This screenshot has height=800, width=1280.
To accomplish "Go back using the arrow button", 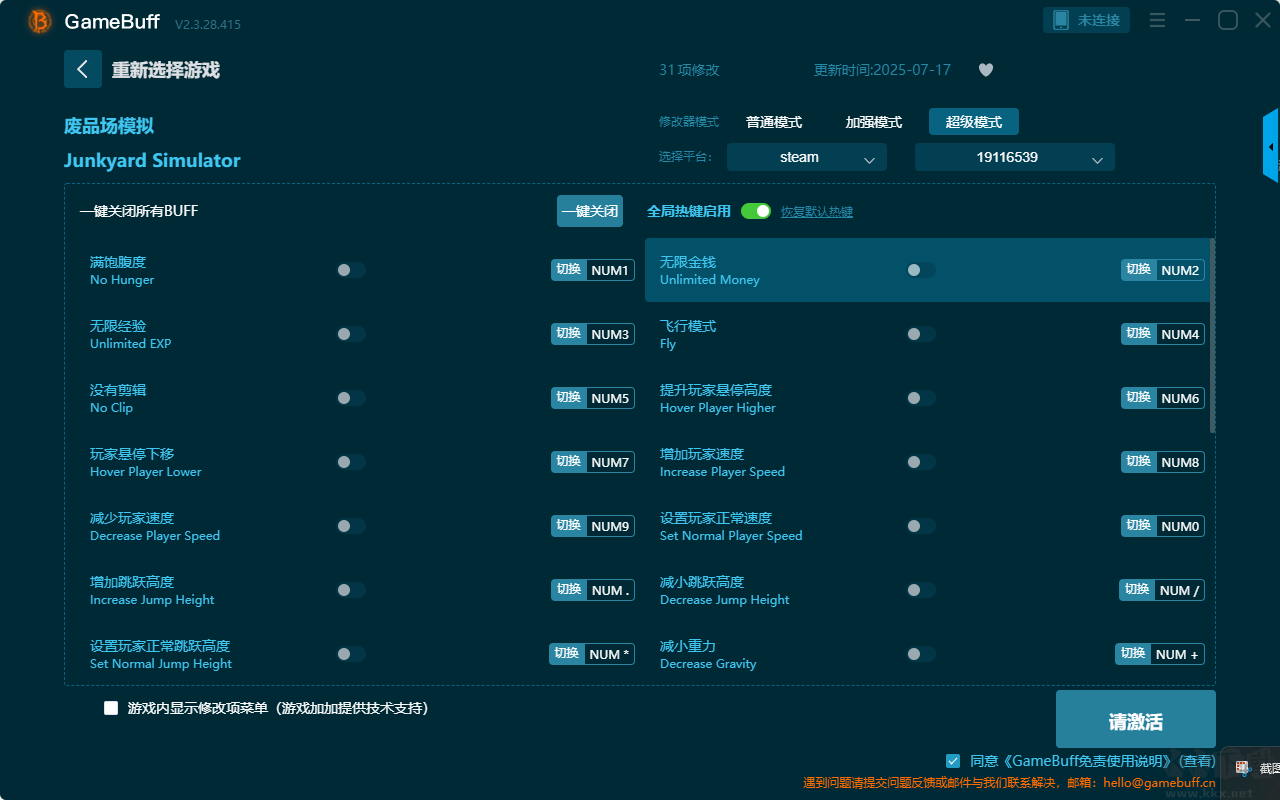I will [x=83, y=69].
